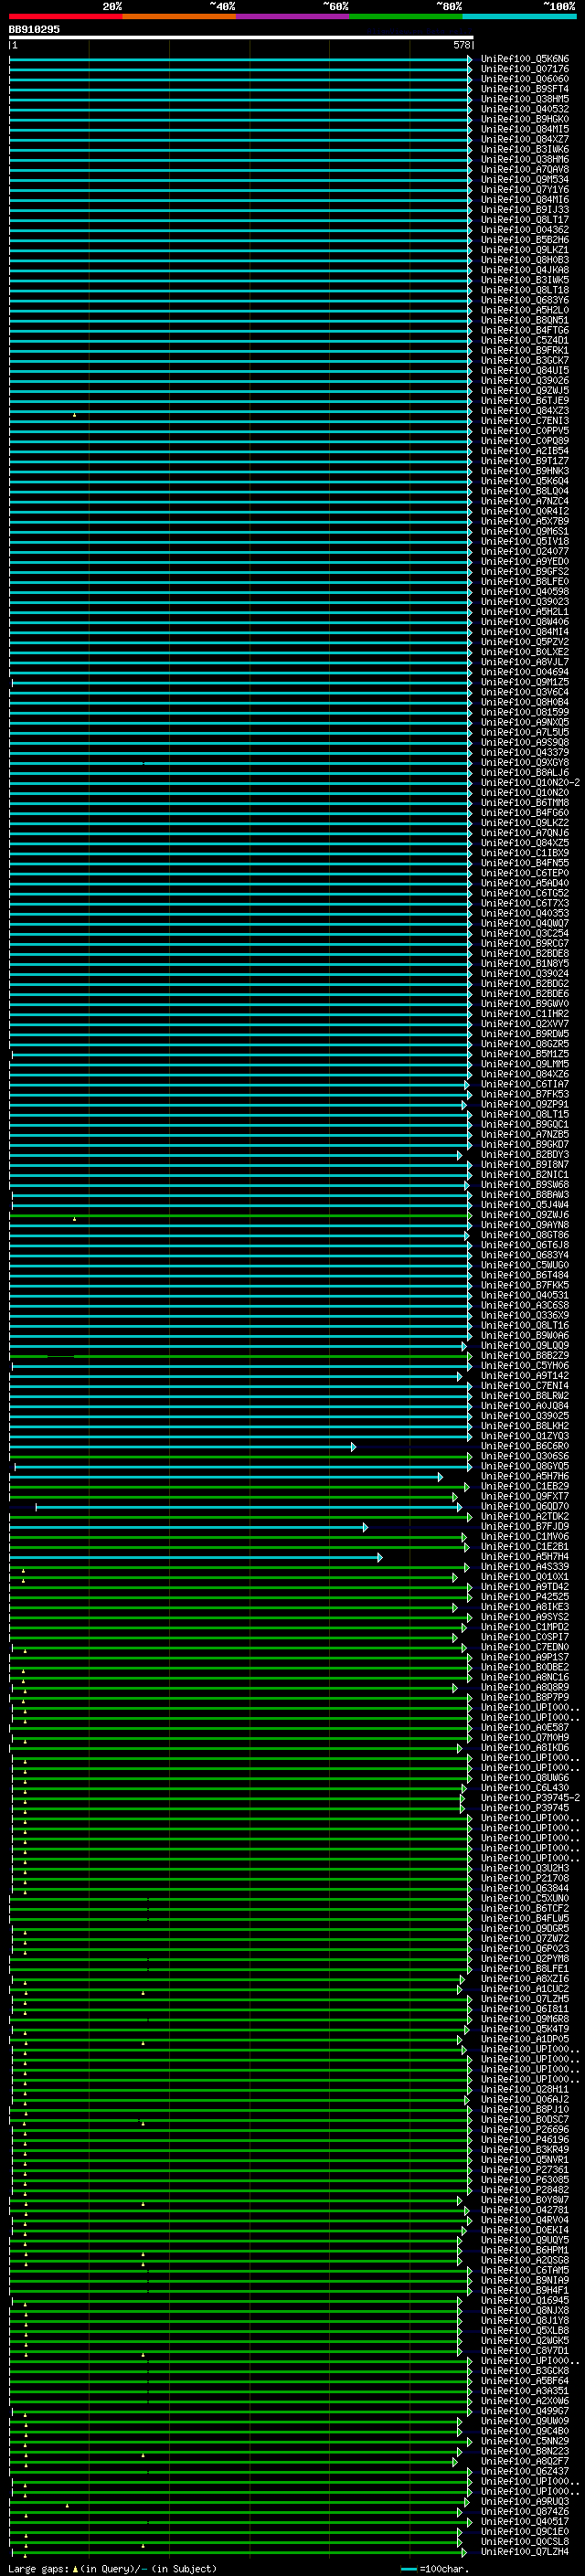Select label UniRef100_Q683Y6

point(525,300)
